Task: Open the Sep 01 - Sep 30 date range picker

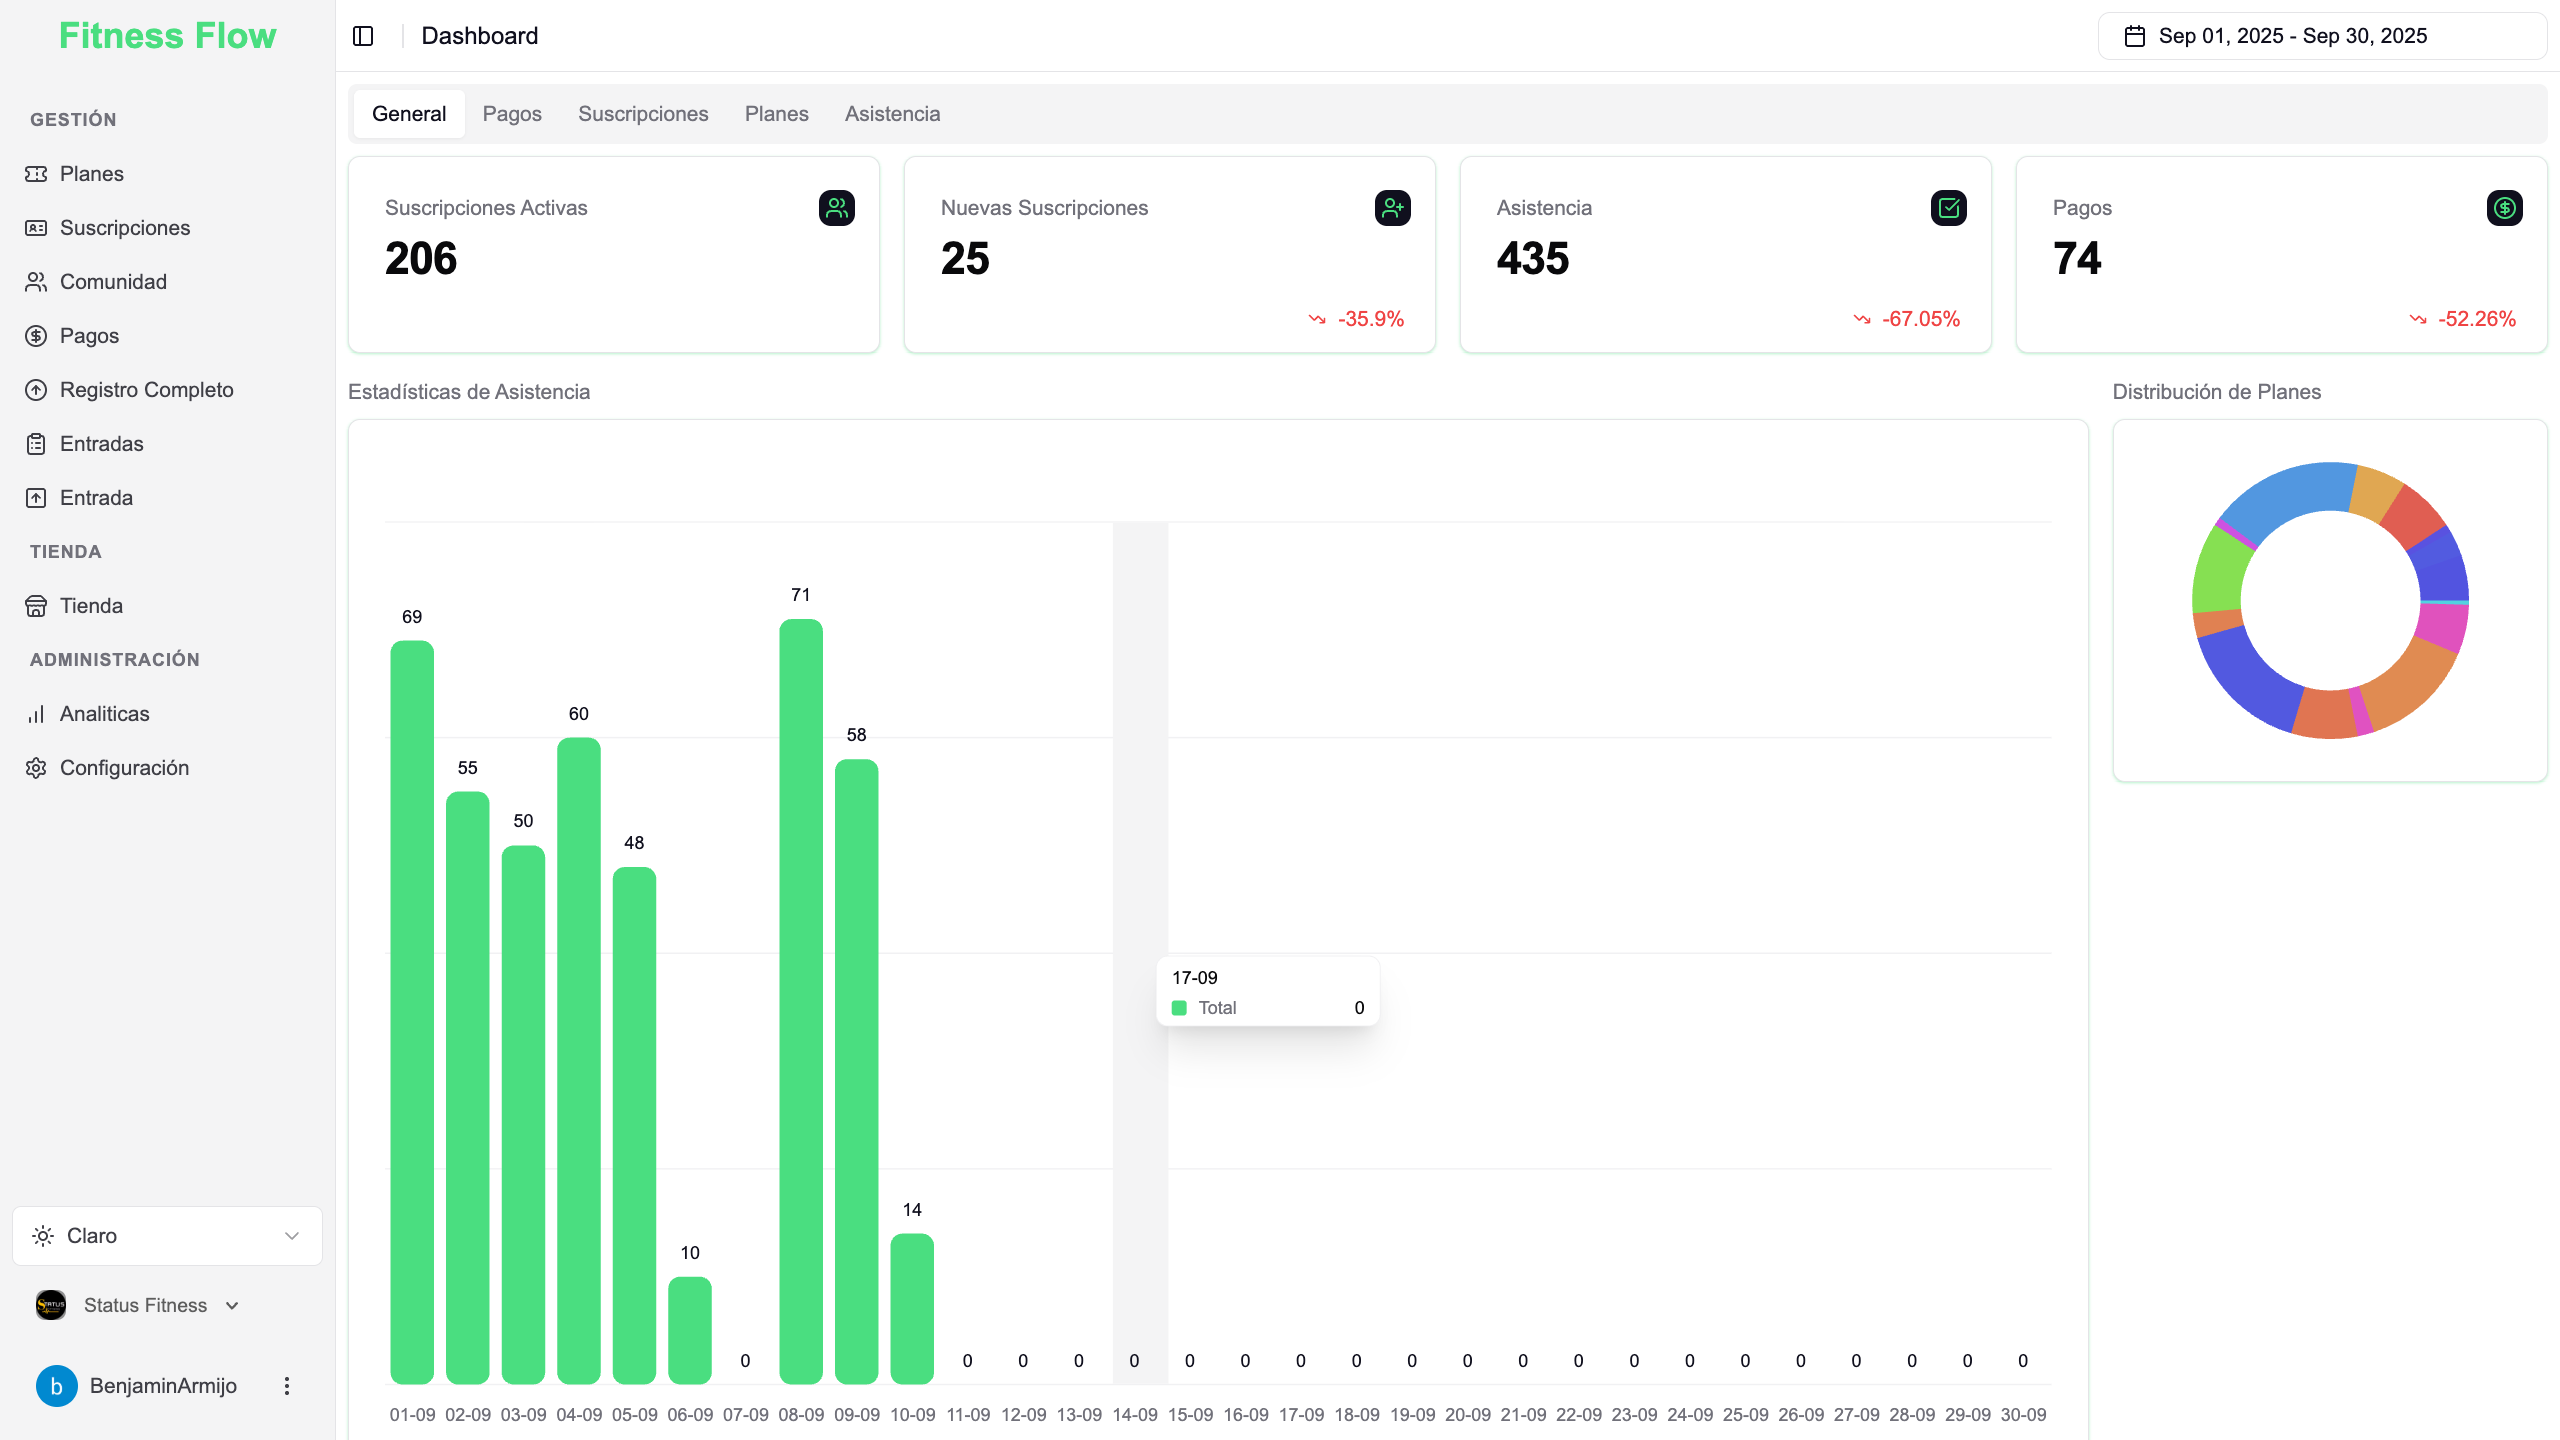Action: (x=2321, y=35)
